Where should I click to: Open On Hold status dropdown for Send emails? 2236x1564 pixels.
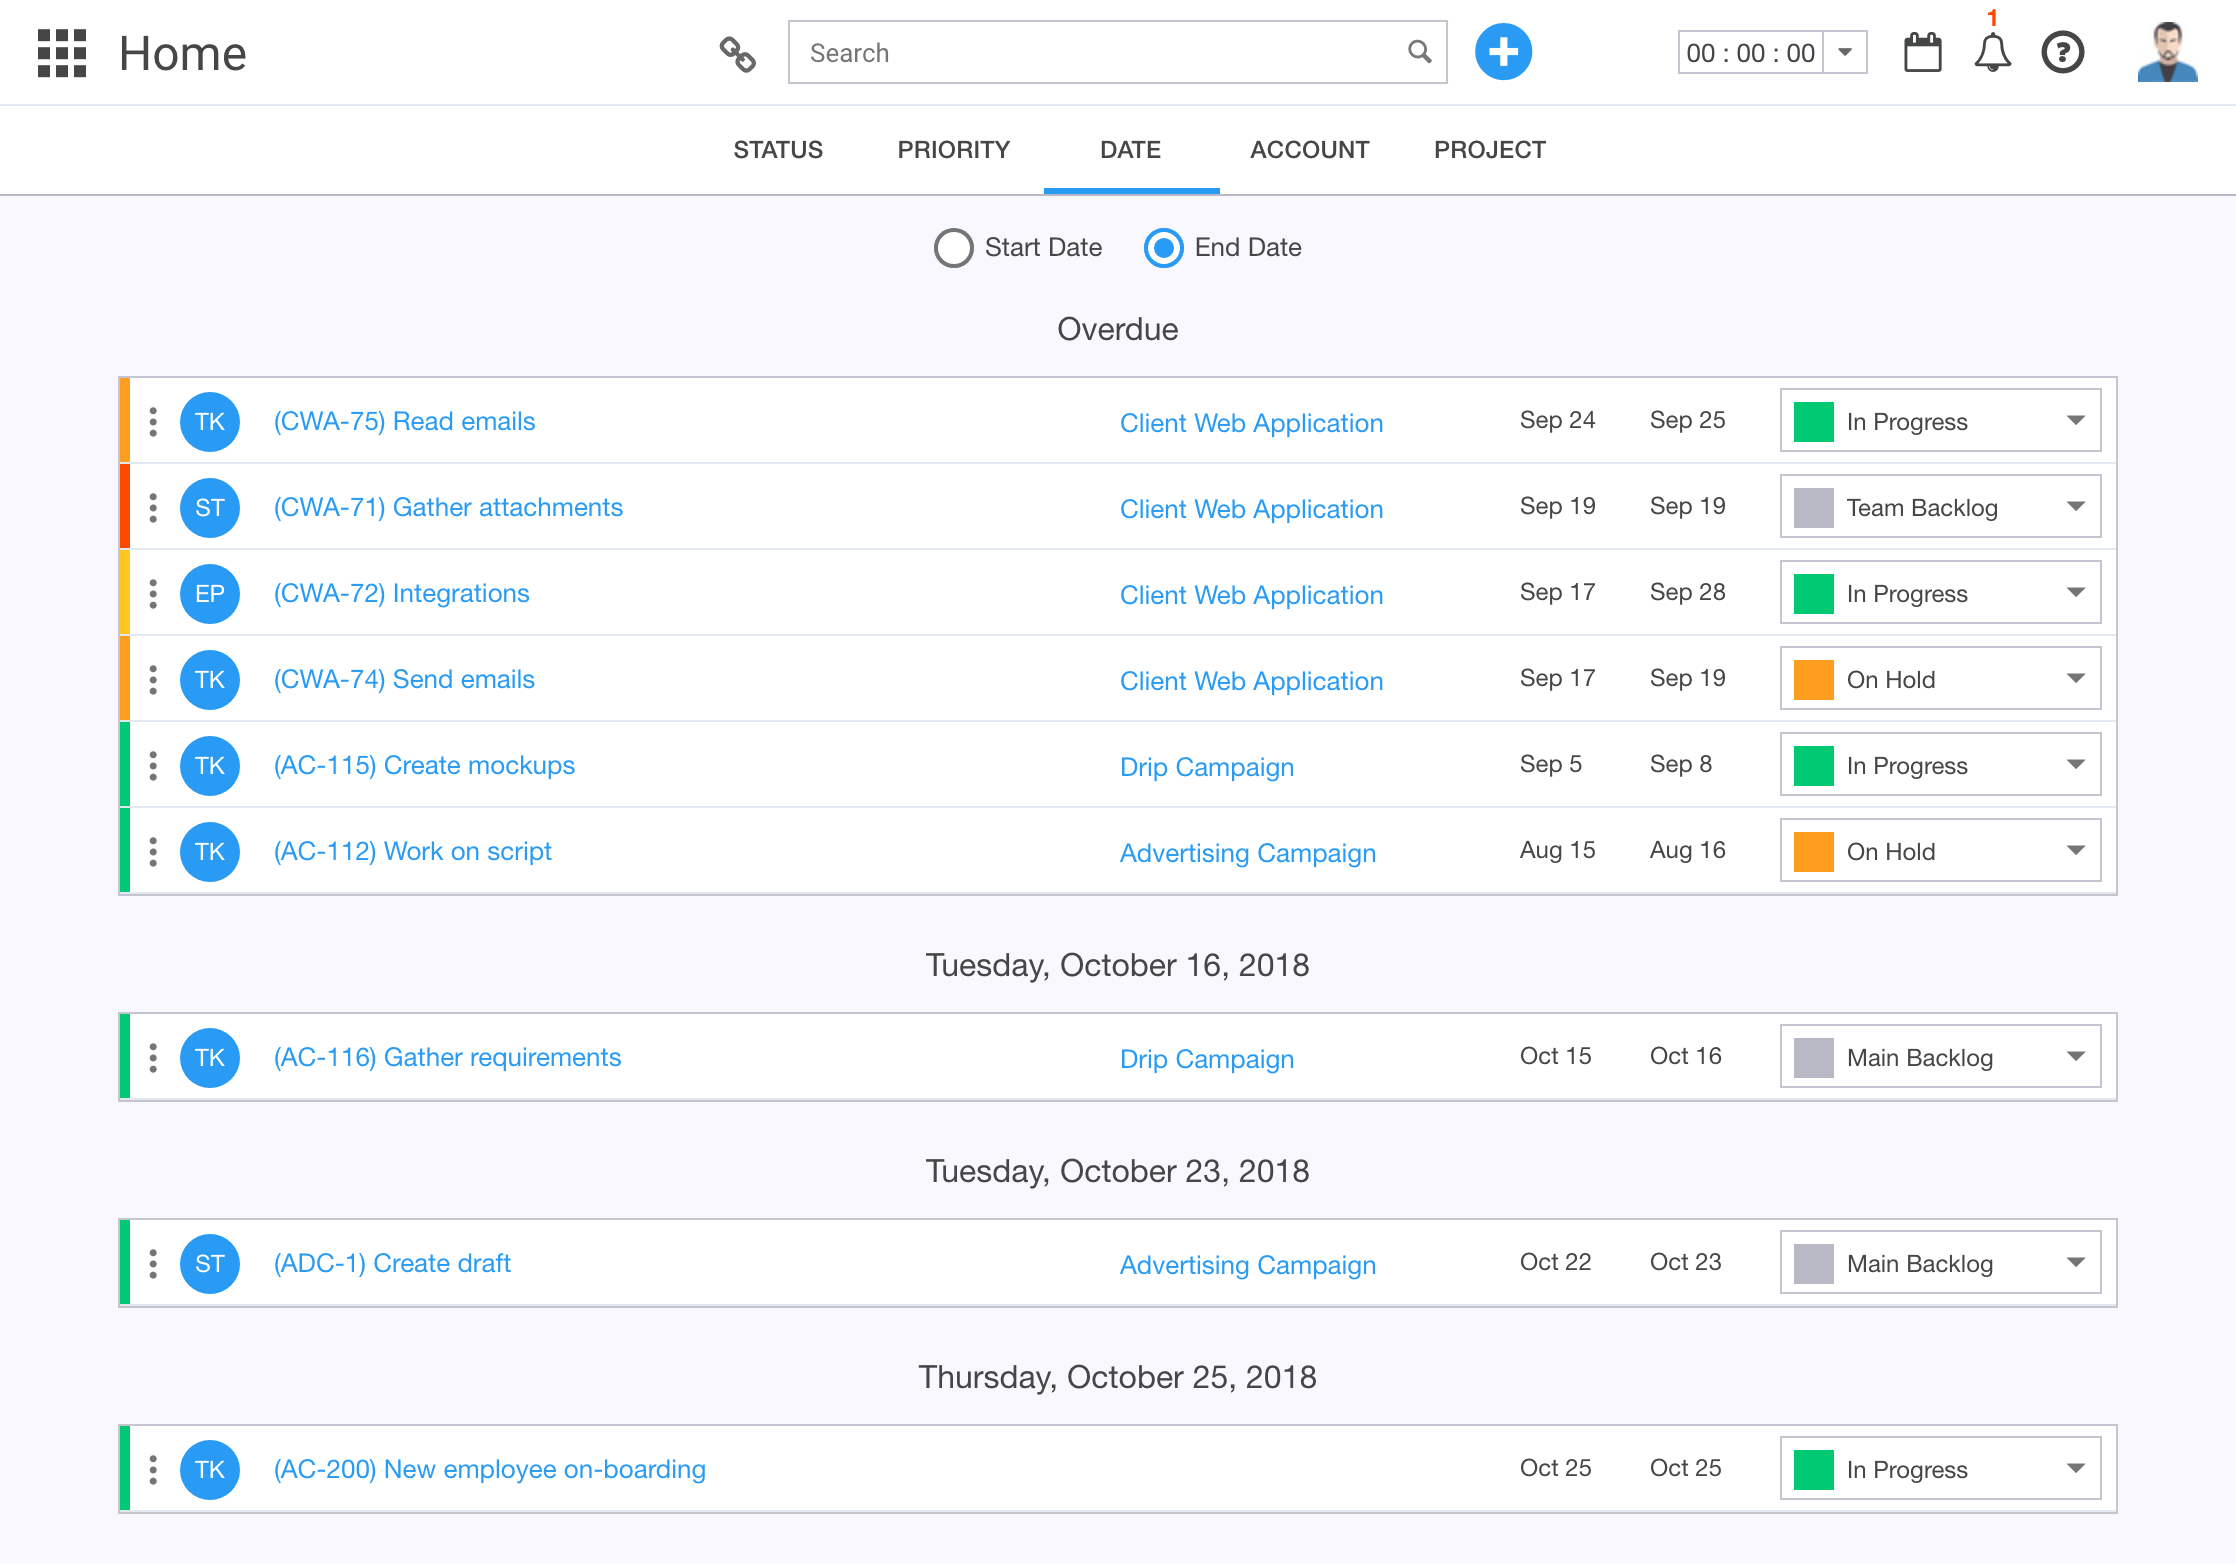tap(1940, 679)
